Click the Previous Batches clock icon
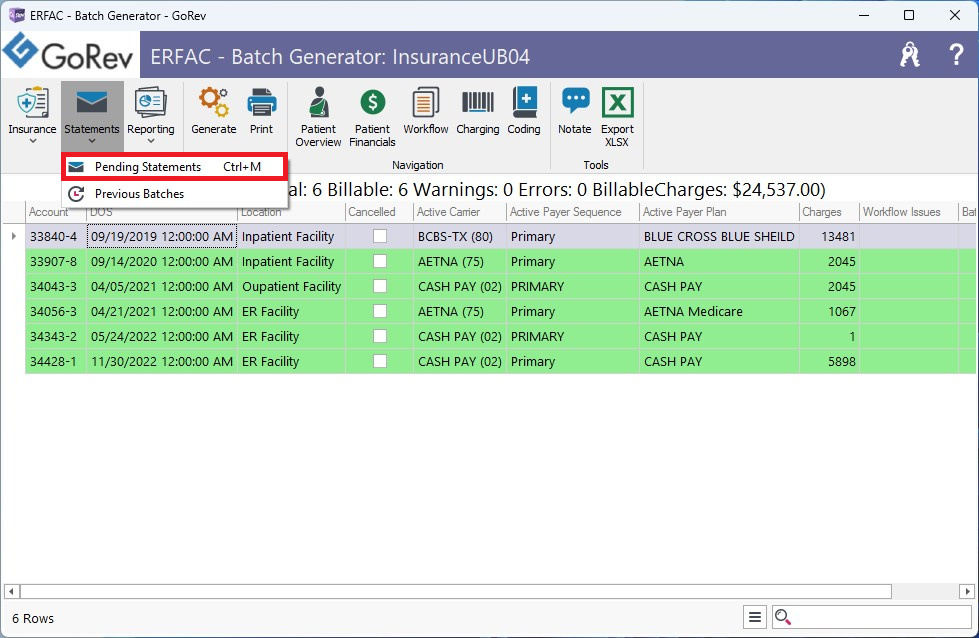The image size is (979, 638). (76, 194)
